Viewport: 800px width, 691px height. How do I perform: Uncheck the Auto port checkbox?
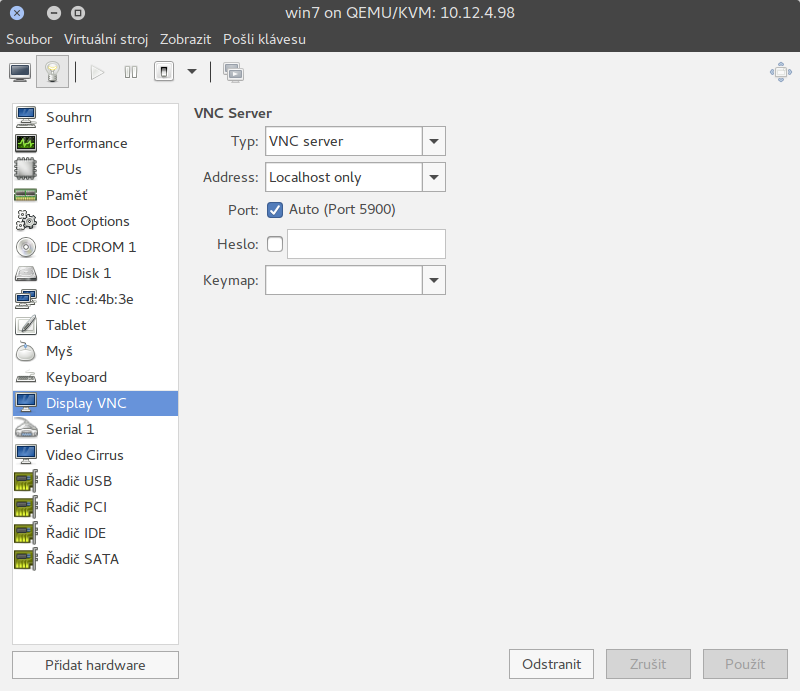tap(276, 210)
